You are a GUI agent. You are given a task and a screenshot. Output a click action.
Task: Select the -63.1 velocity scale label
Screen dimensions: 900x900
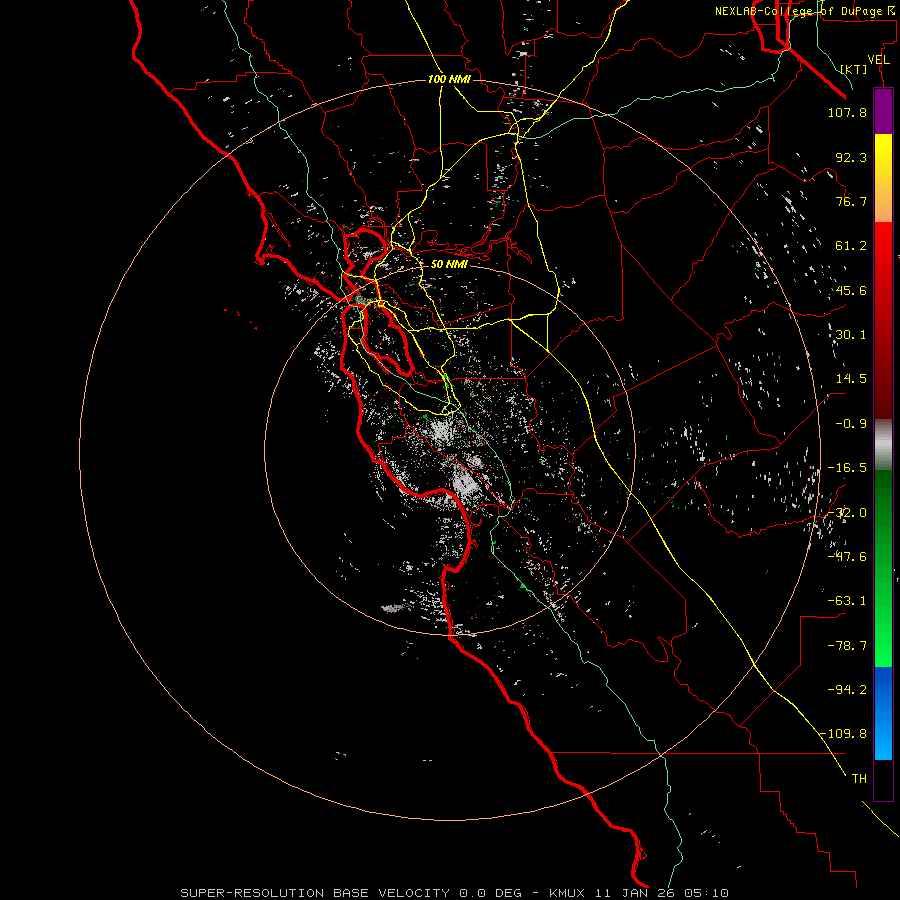(847, 601)
